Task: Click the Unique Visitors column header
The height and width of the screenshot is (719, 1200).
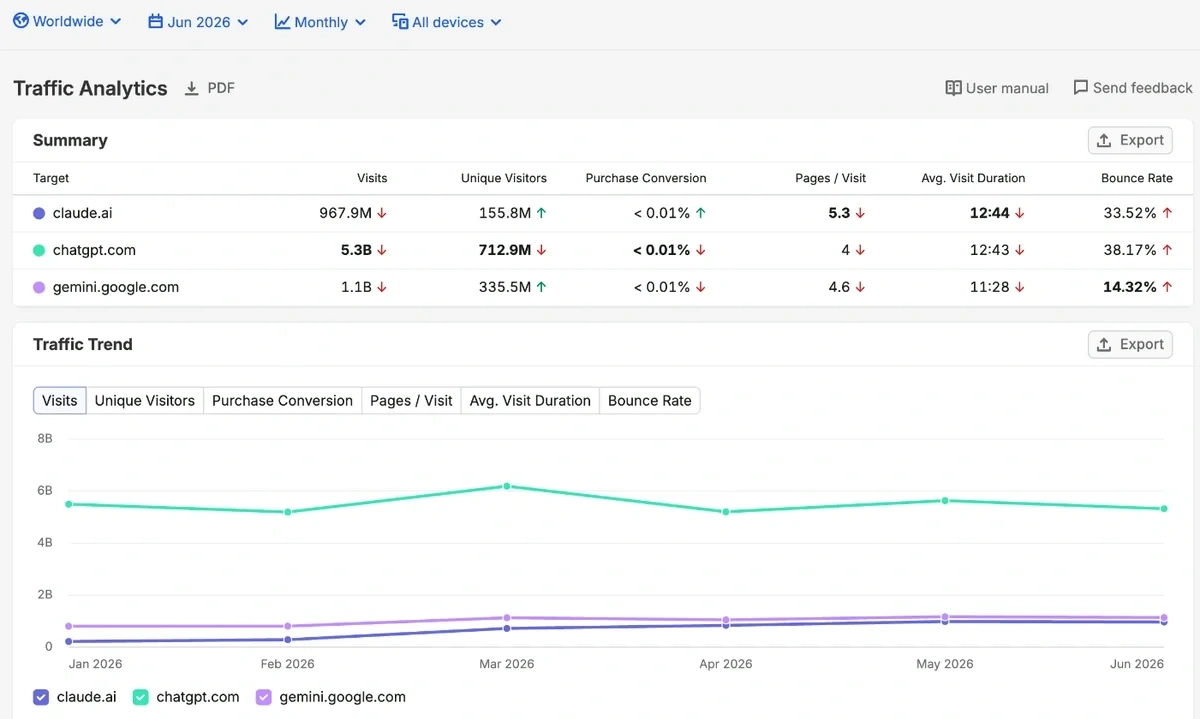Action: pyautogui.click(x=504, y=178)
